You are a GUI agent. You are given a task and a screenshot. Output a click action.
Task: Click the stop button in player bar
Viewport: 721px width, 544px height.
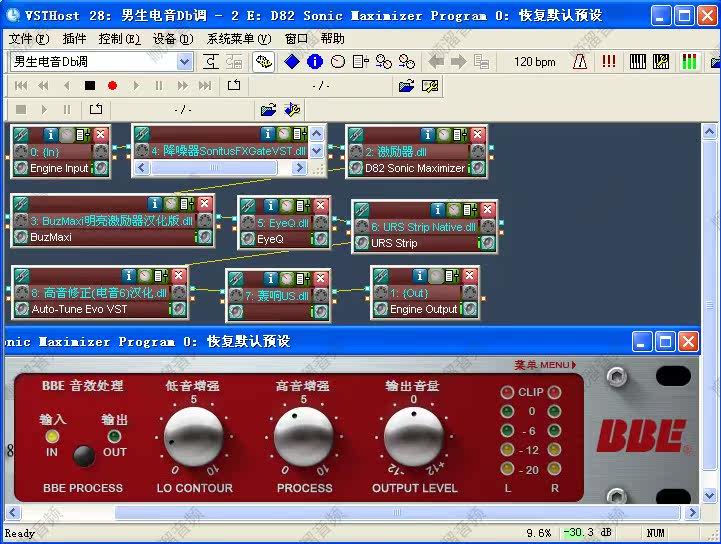(x=90, y=86)
